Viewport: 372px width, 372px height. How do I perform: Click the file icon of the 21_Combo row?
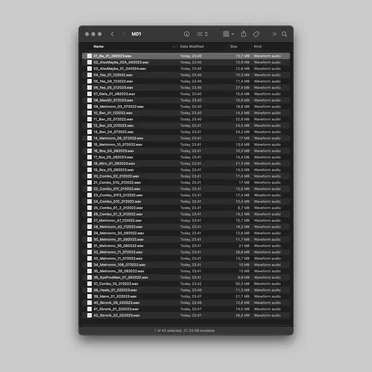click(x=89, y=183)
